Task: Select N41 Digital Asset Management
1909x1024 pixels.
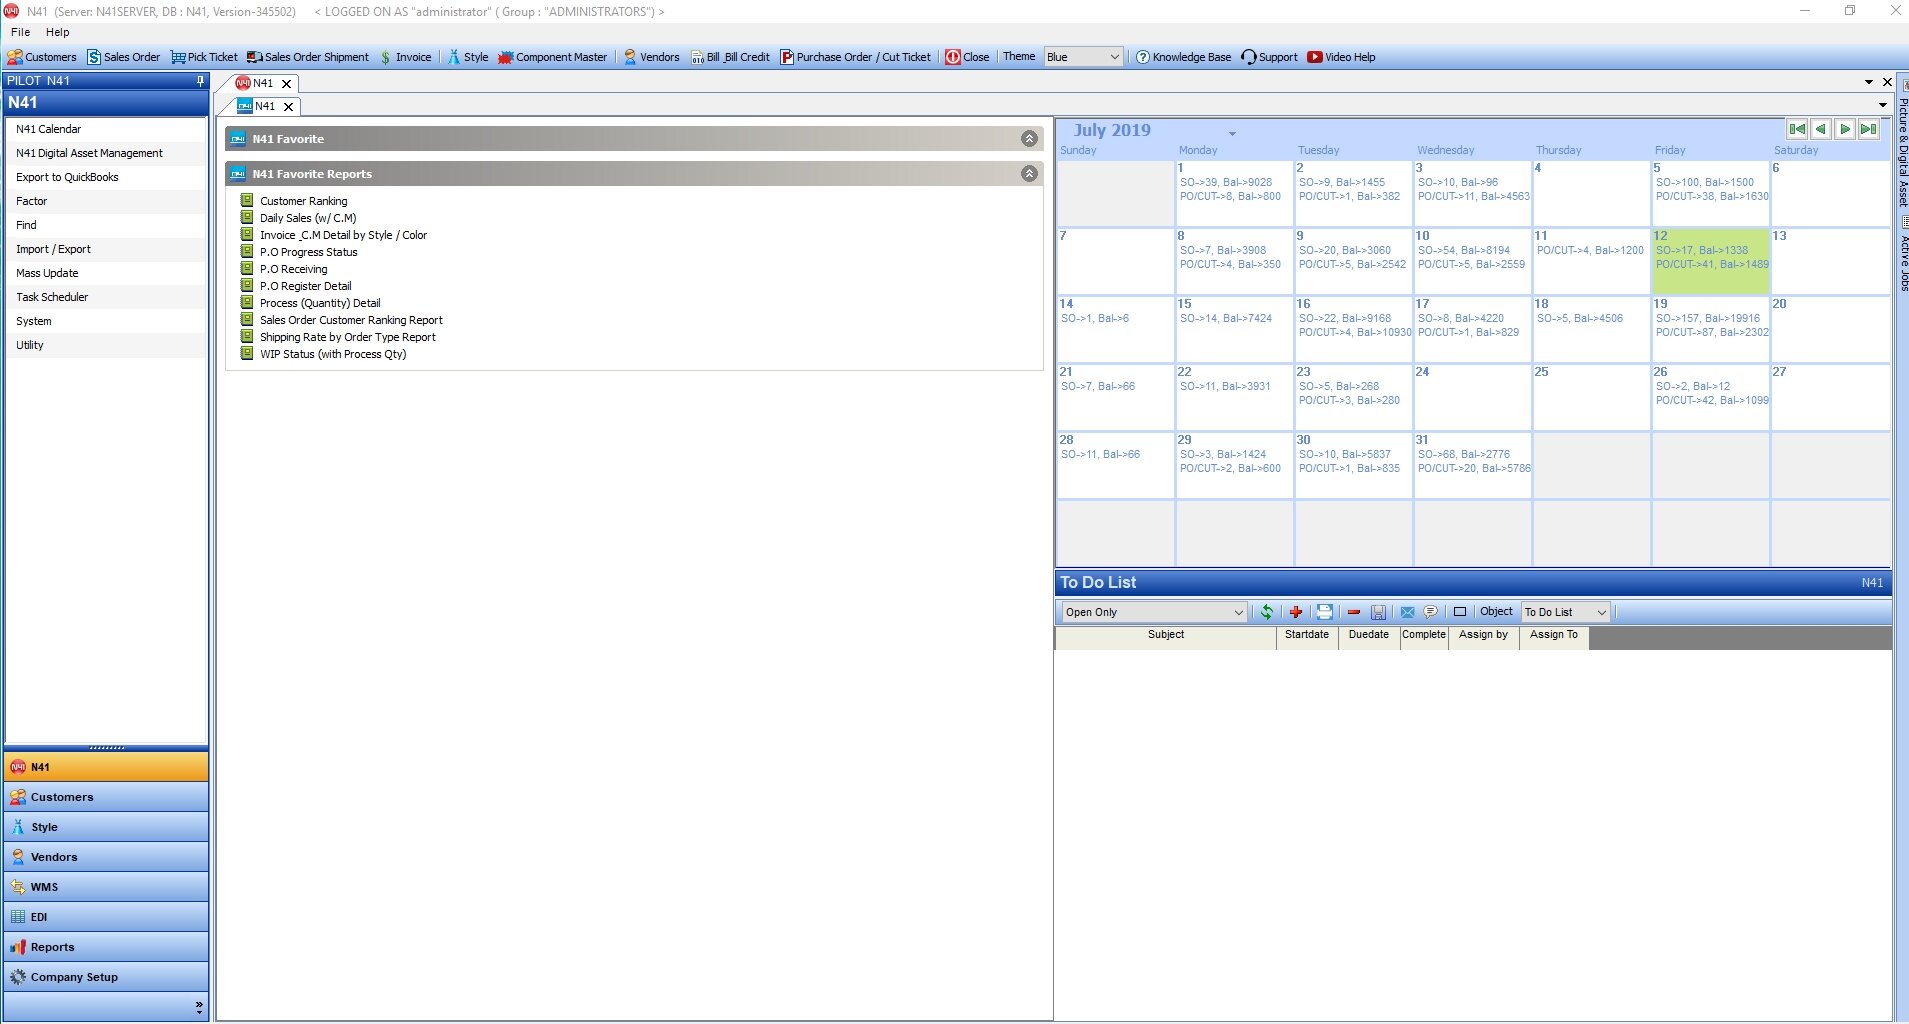Action: pos(89,153)
